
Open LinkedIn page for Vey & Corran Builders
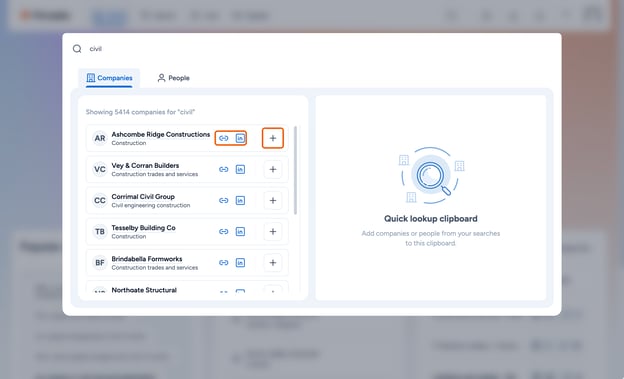tap(240, 169)
